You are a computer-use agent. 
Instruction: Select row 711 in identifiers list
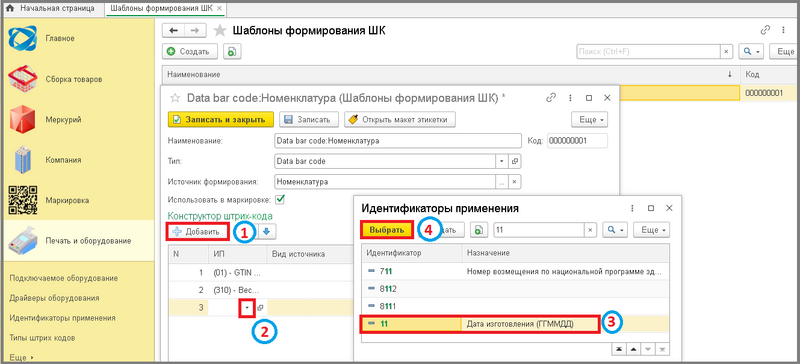tap(515, 271)
